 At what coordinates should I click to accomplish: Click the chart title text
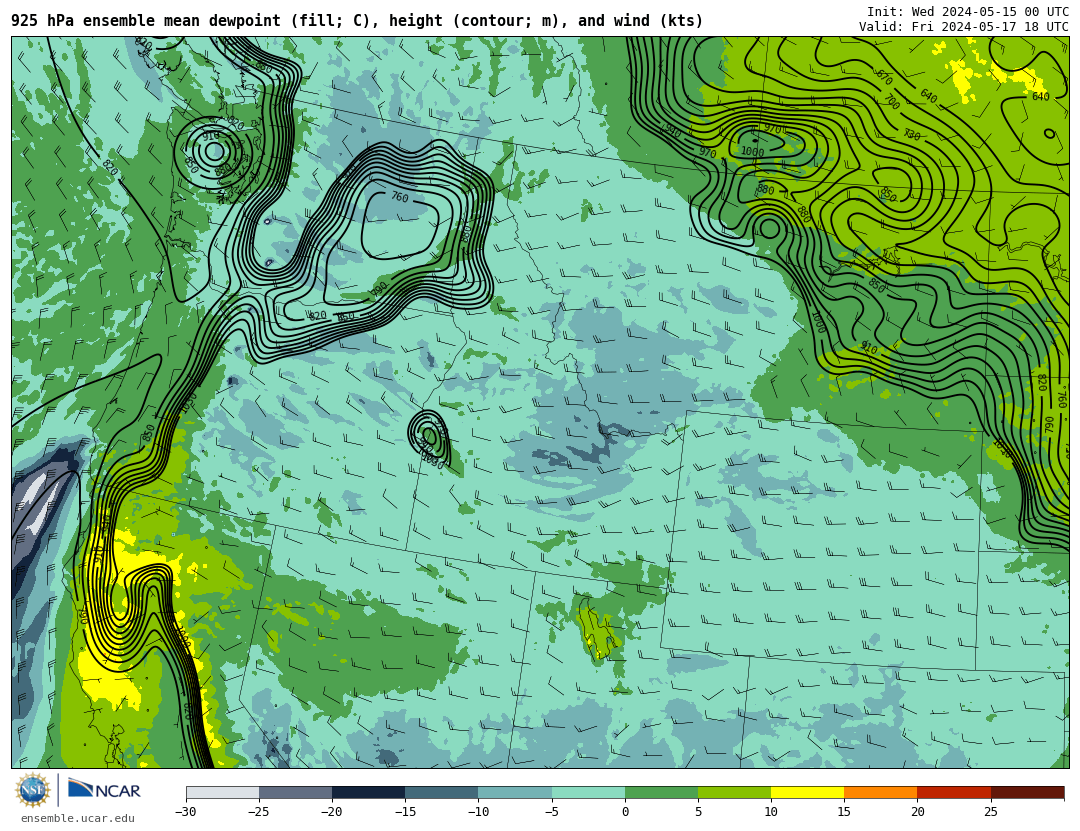357,21
